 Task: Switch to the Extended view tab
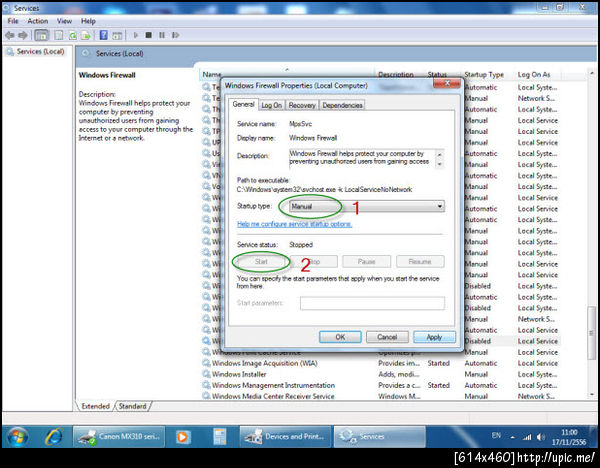click(x=95, y=406)
